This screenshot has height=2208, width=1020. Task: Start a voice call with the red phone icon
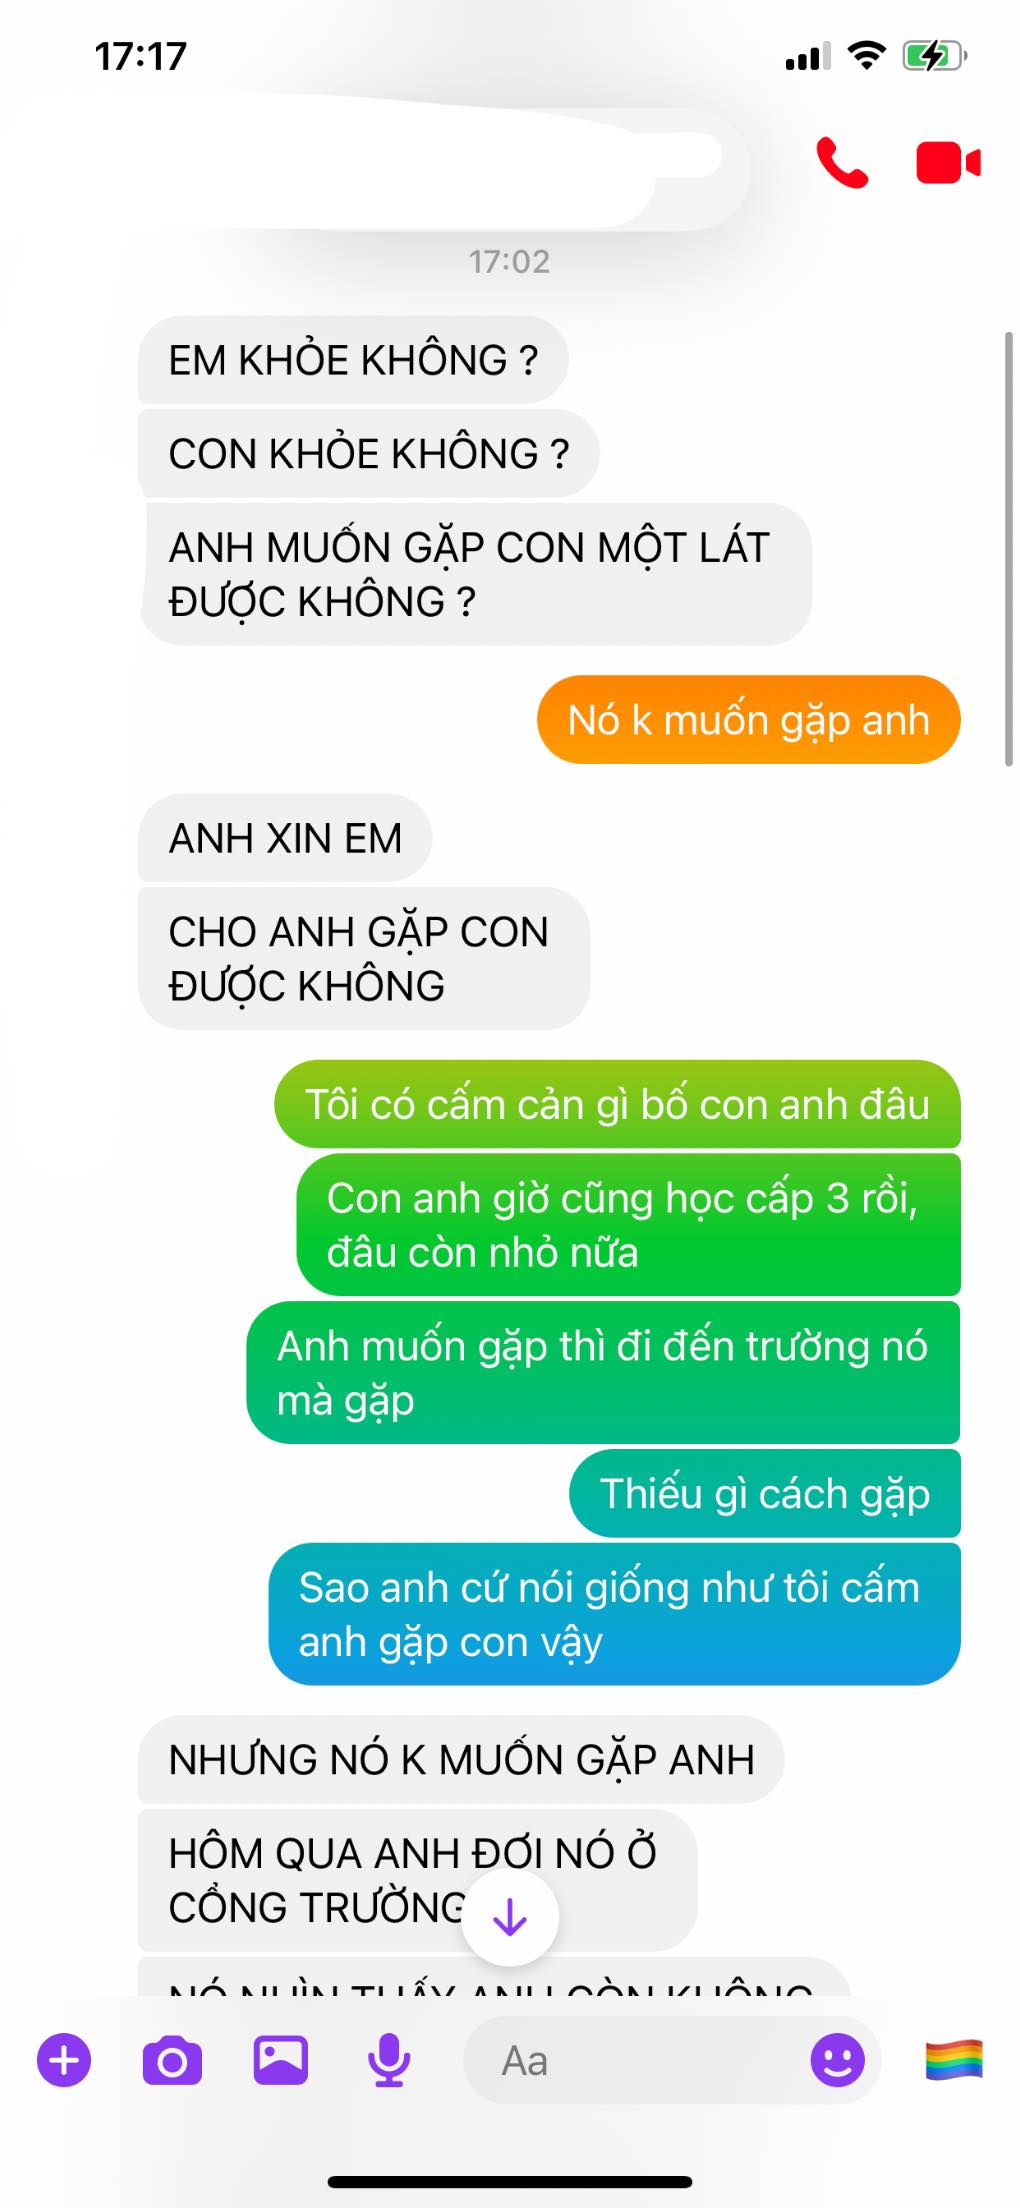[x=842, y=163]
